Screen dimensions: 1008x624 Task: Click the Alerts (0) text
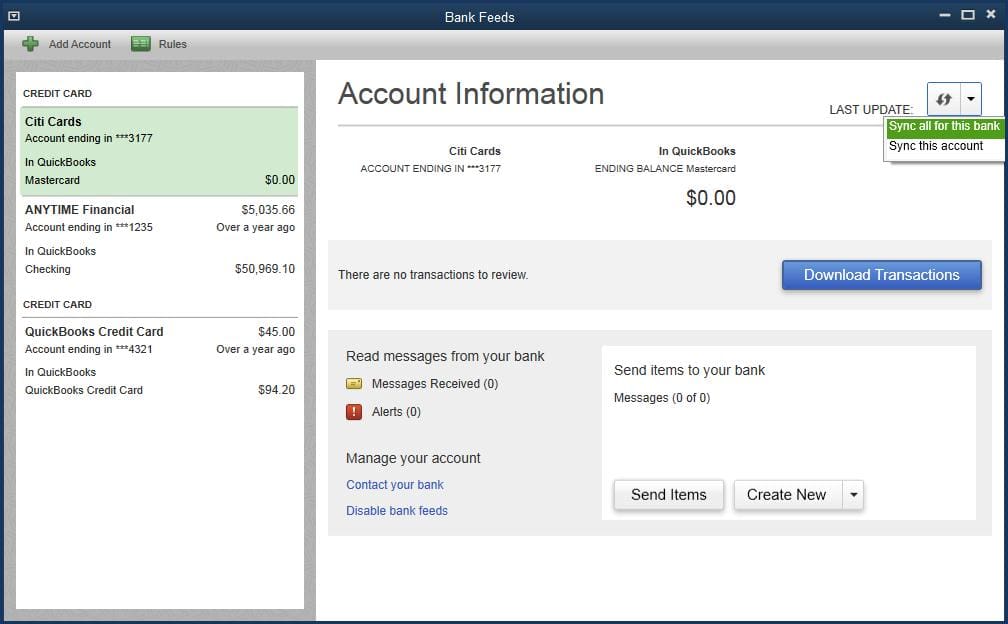[x=396, y=412]
